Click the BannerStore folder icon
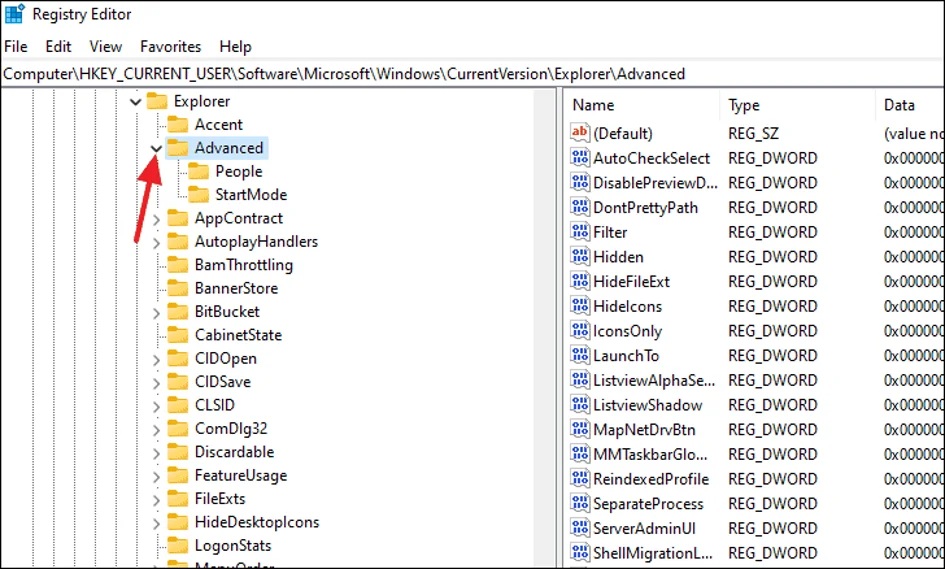The image size is (945, 570). 178,288
